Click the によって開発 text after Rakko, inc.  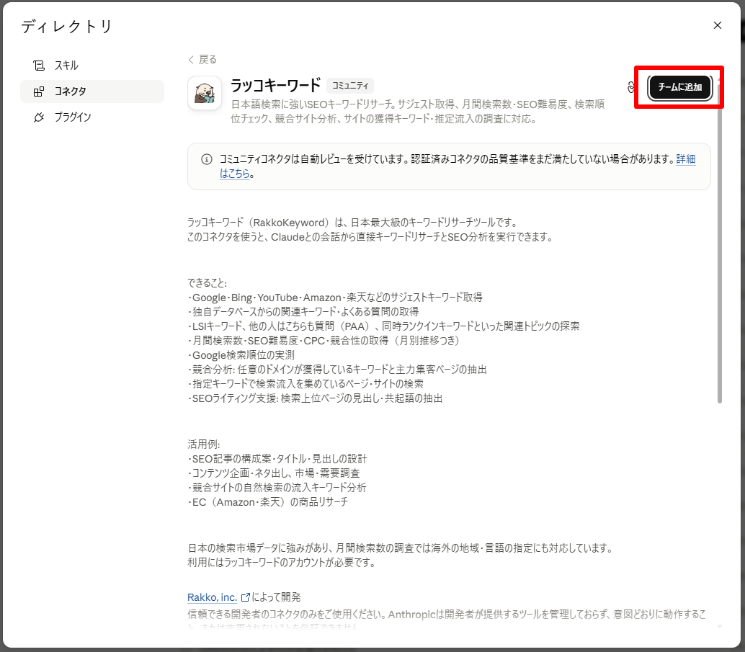tap(276, 597)
